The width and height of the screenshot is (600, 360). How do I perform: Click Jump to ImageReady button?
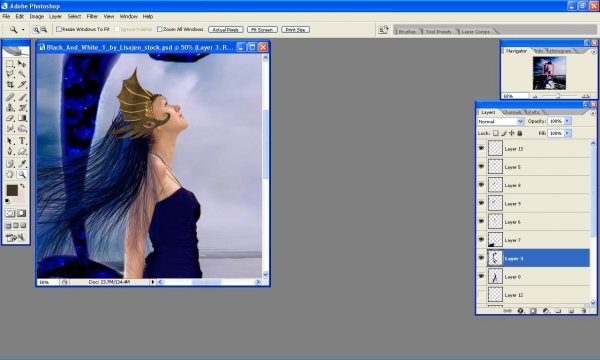(x=16, y=238)
